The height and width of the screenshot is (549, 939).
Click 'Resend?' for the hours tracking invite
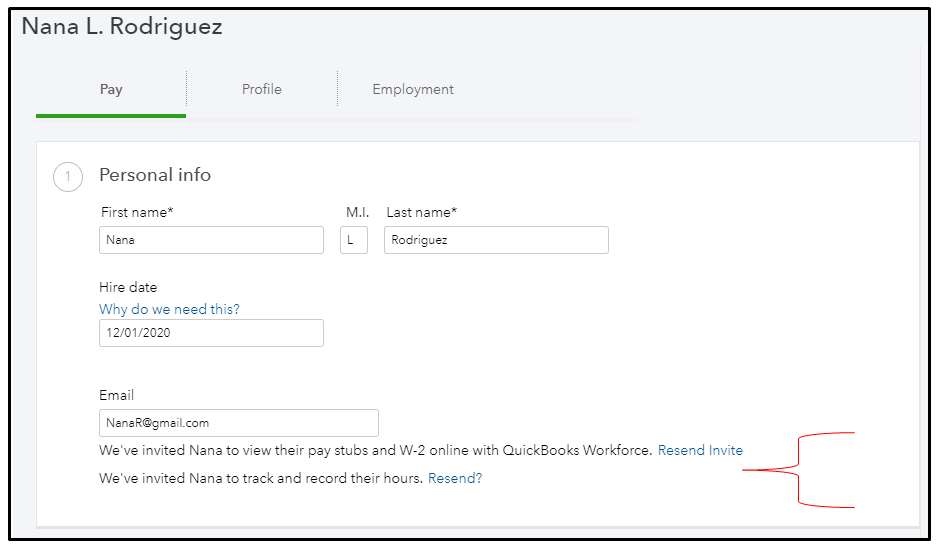coord(455,478)
